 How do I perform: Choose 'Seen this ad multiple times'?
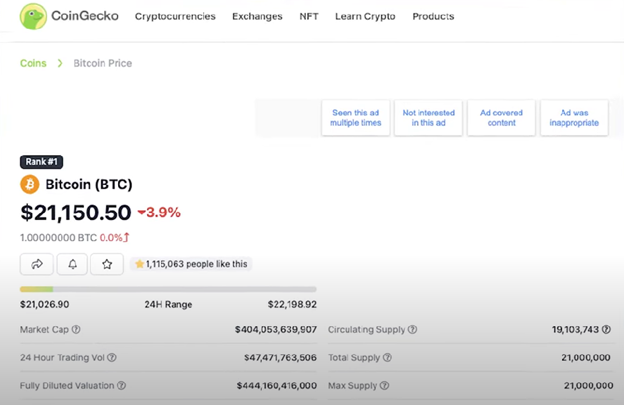tap(356, 118)
